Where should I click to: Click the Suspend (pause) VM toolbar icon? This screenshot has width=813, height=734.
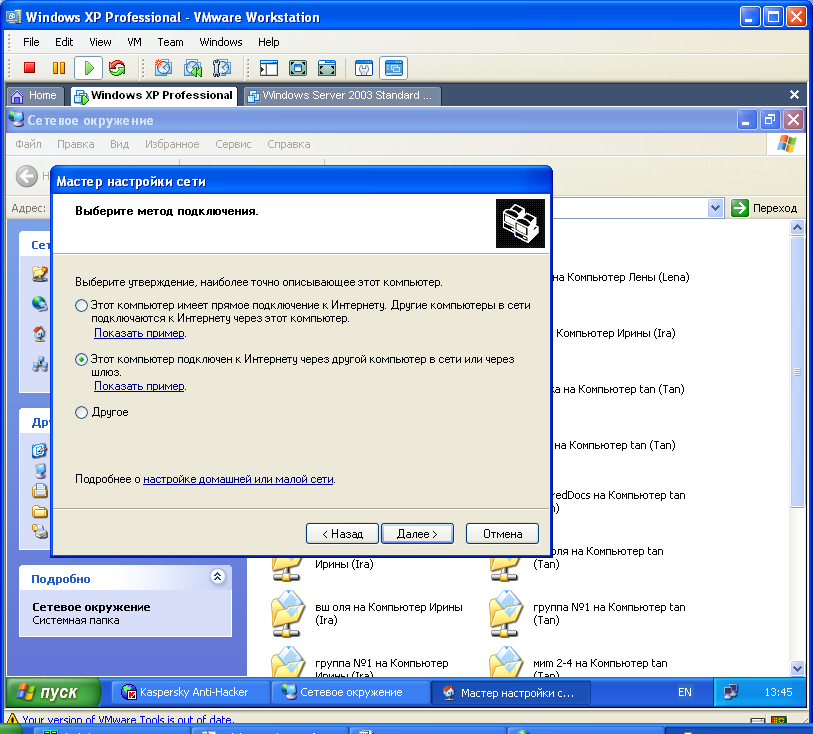point(59,68)
